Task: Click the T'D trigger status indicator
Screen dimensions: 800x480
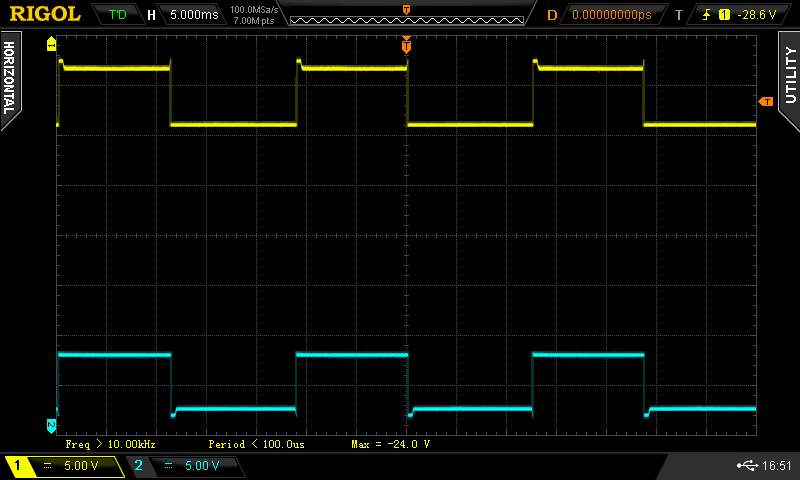Action: coord(118,14)
